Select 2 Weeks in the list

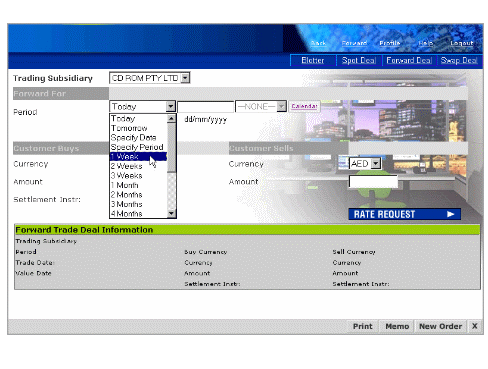click(138, 166)
